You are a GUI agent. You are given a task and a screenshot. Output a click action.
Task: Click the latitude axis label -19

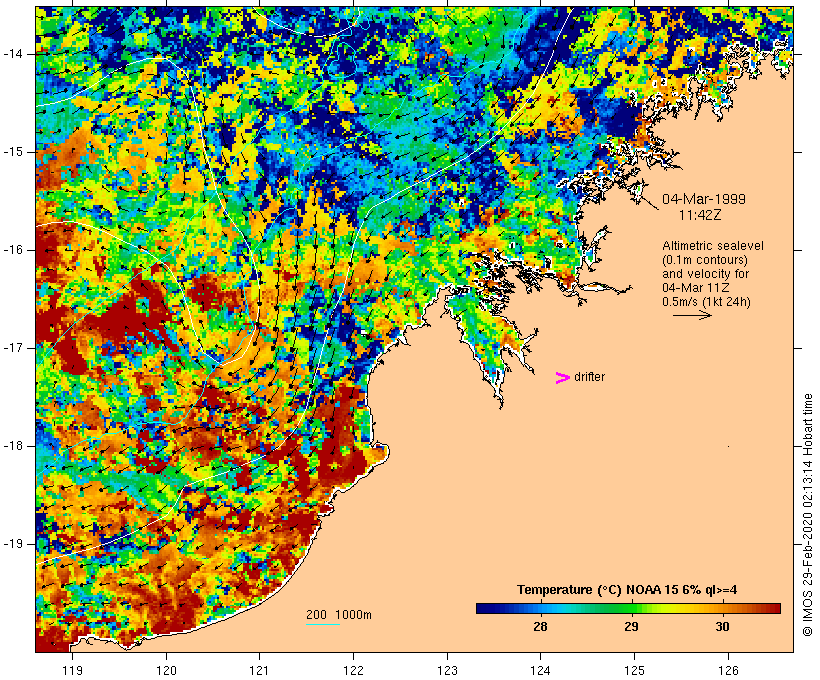click(x=13, y=544)
